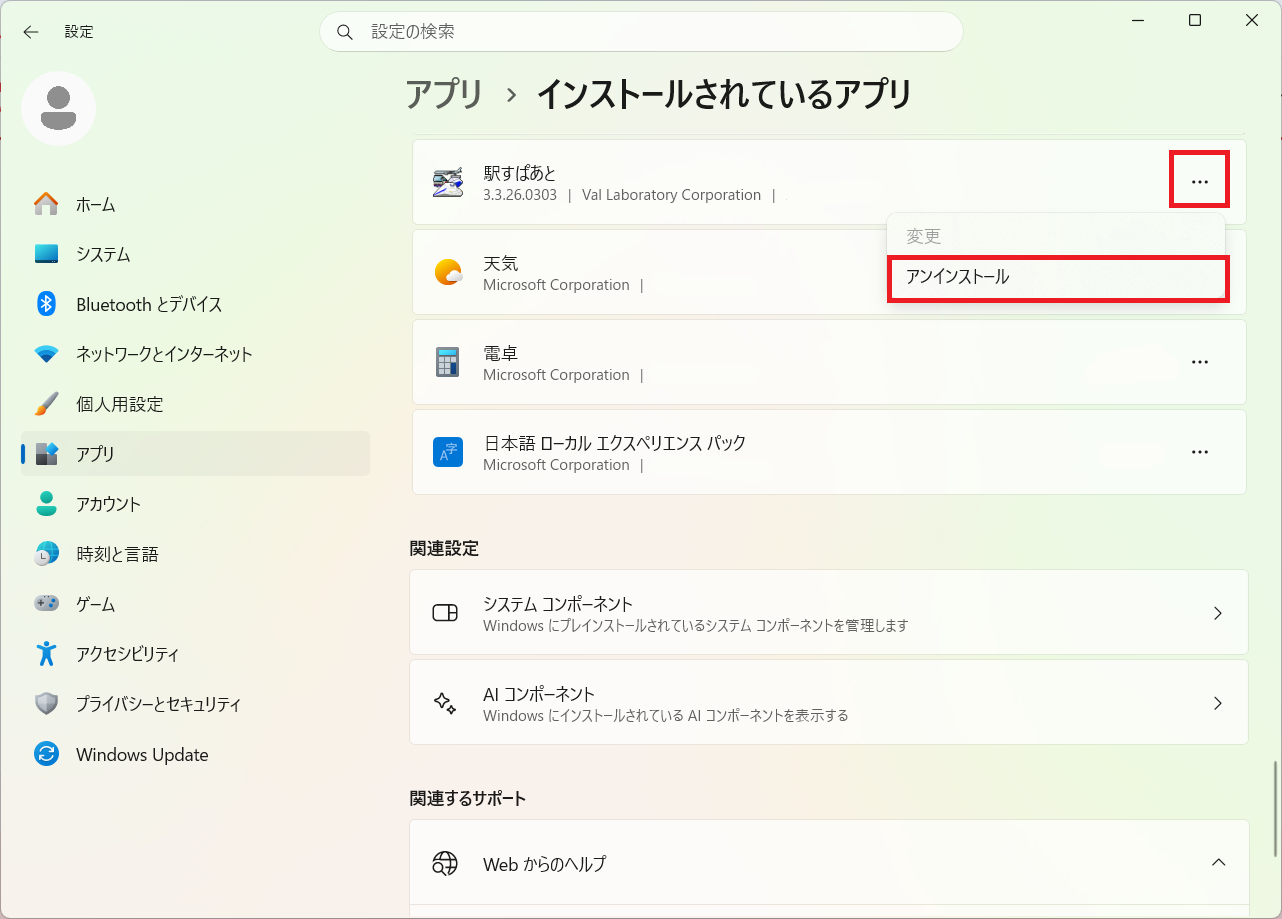Open three-dot menu for 日本語 ローカル エクスペリエンス パック
This screenshot has width=1282, height=919.
click(1200, 452)
